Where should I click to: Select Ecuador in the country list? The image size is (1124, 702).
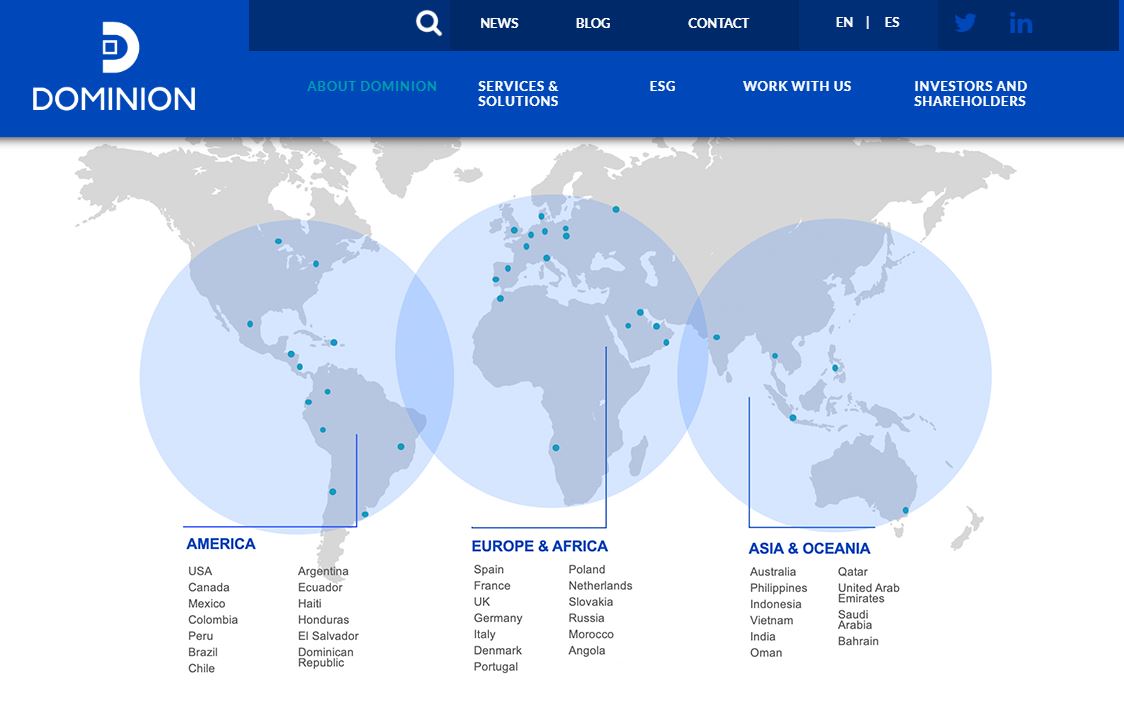coord(320,587)
